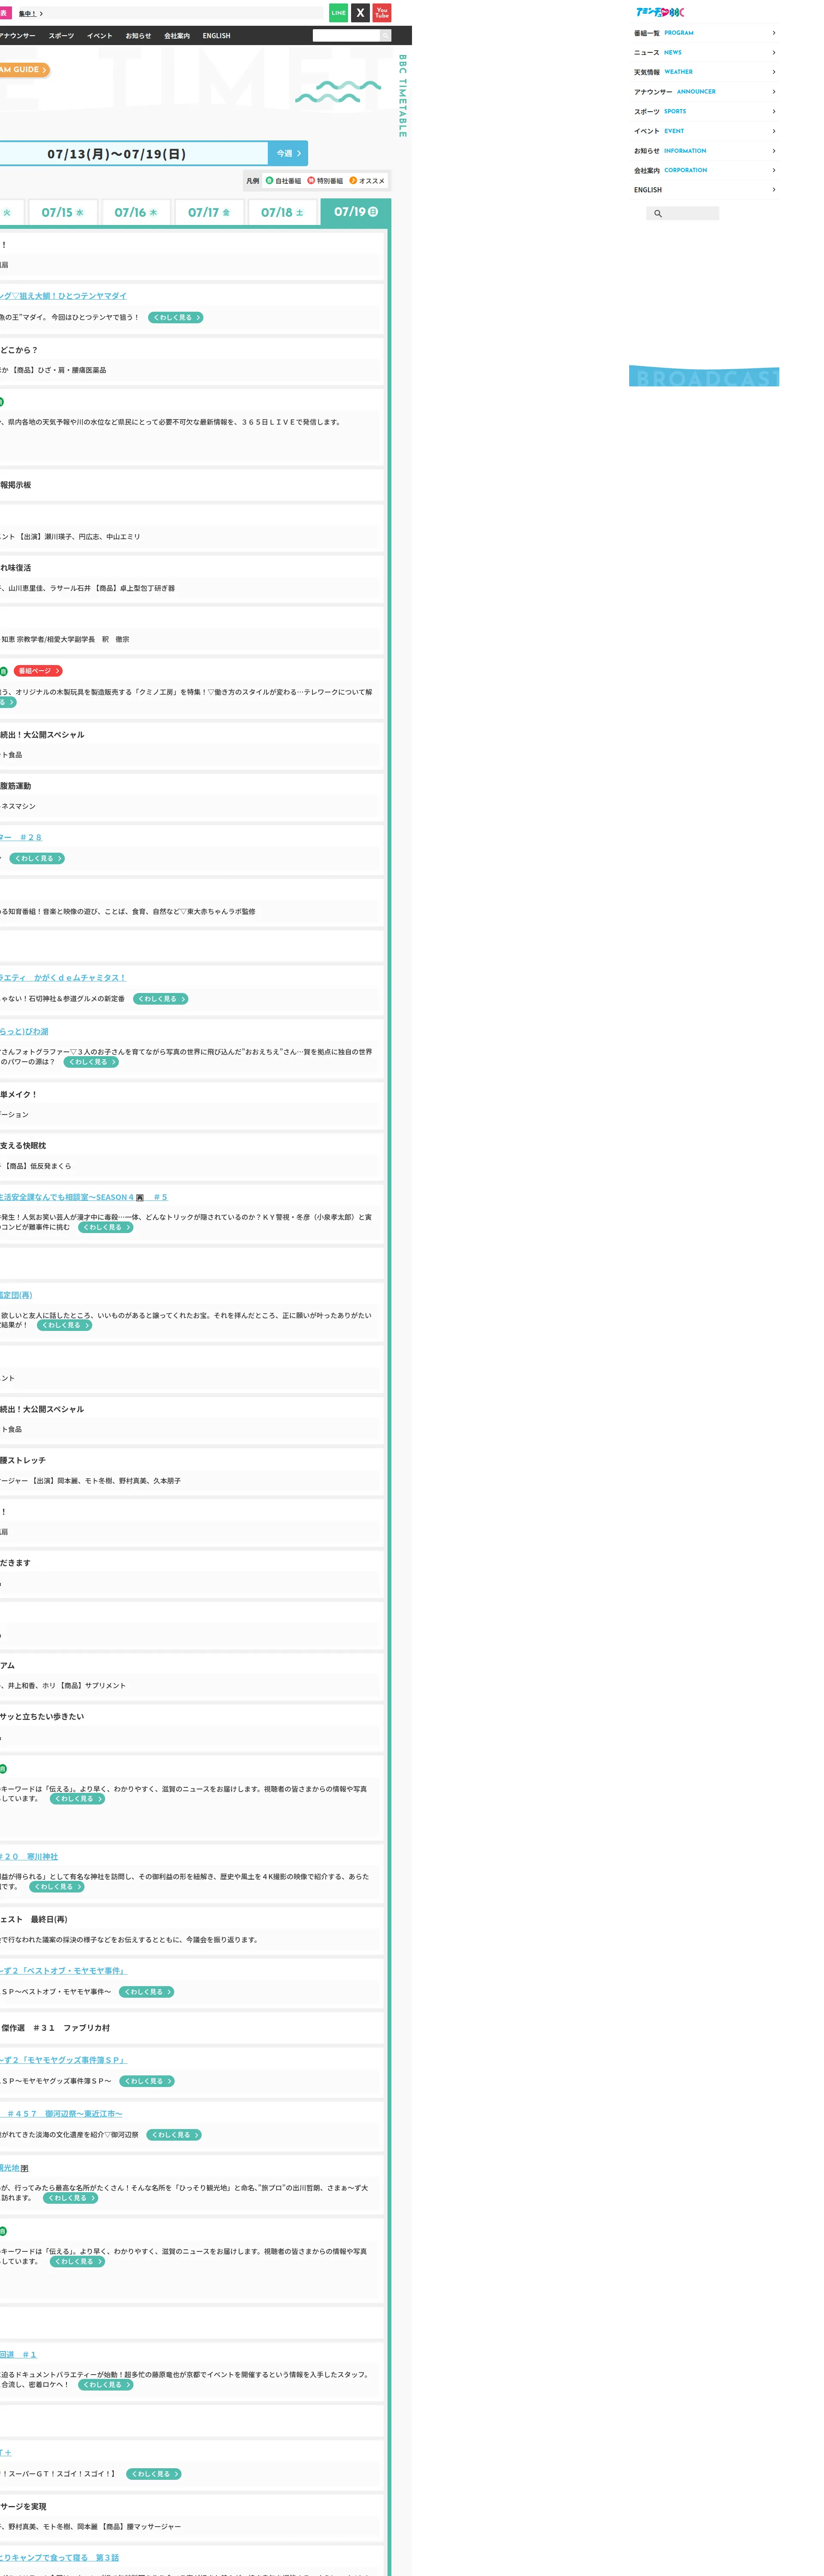Open the びわ湖 program title link

pyautogui.click(x=24, y=1031)
